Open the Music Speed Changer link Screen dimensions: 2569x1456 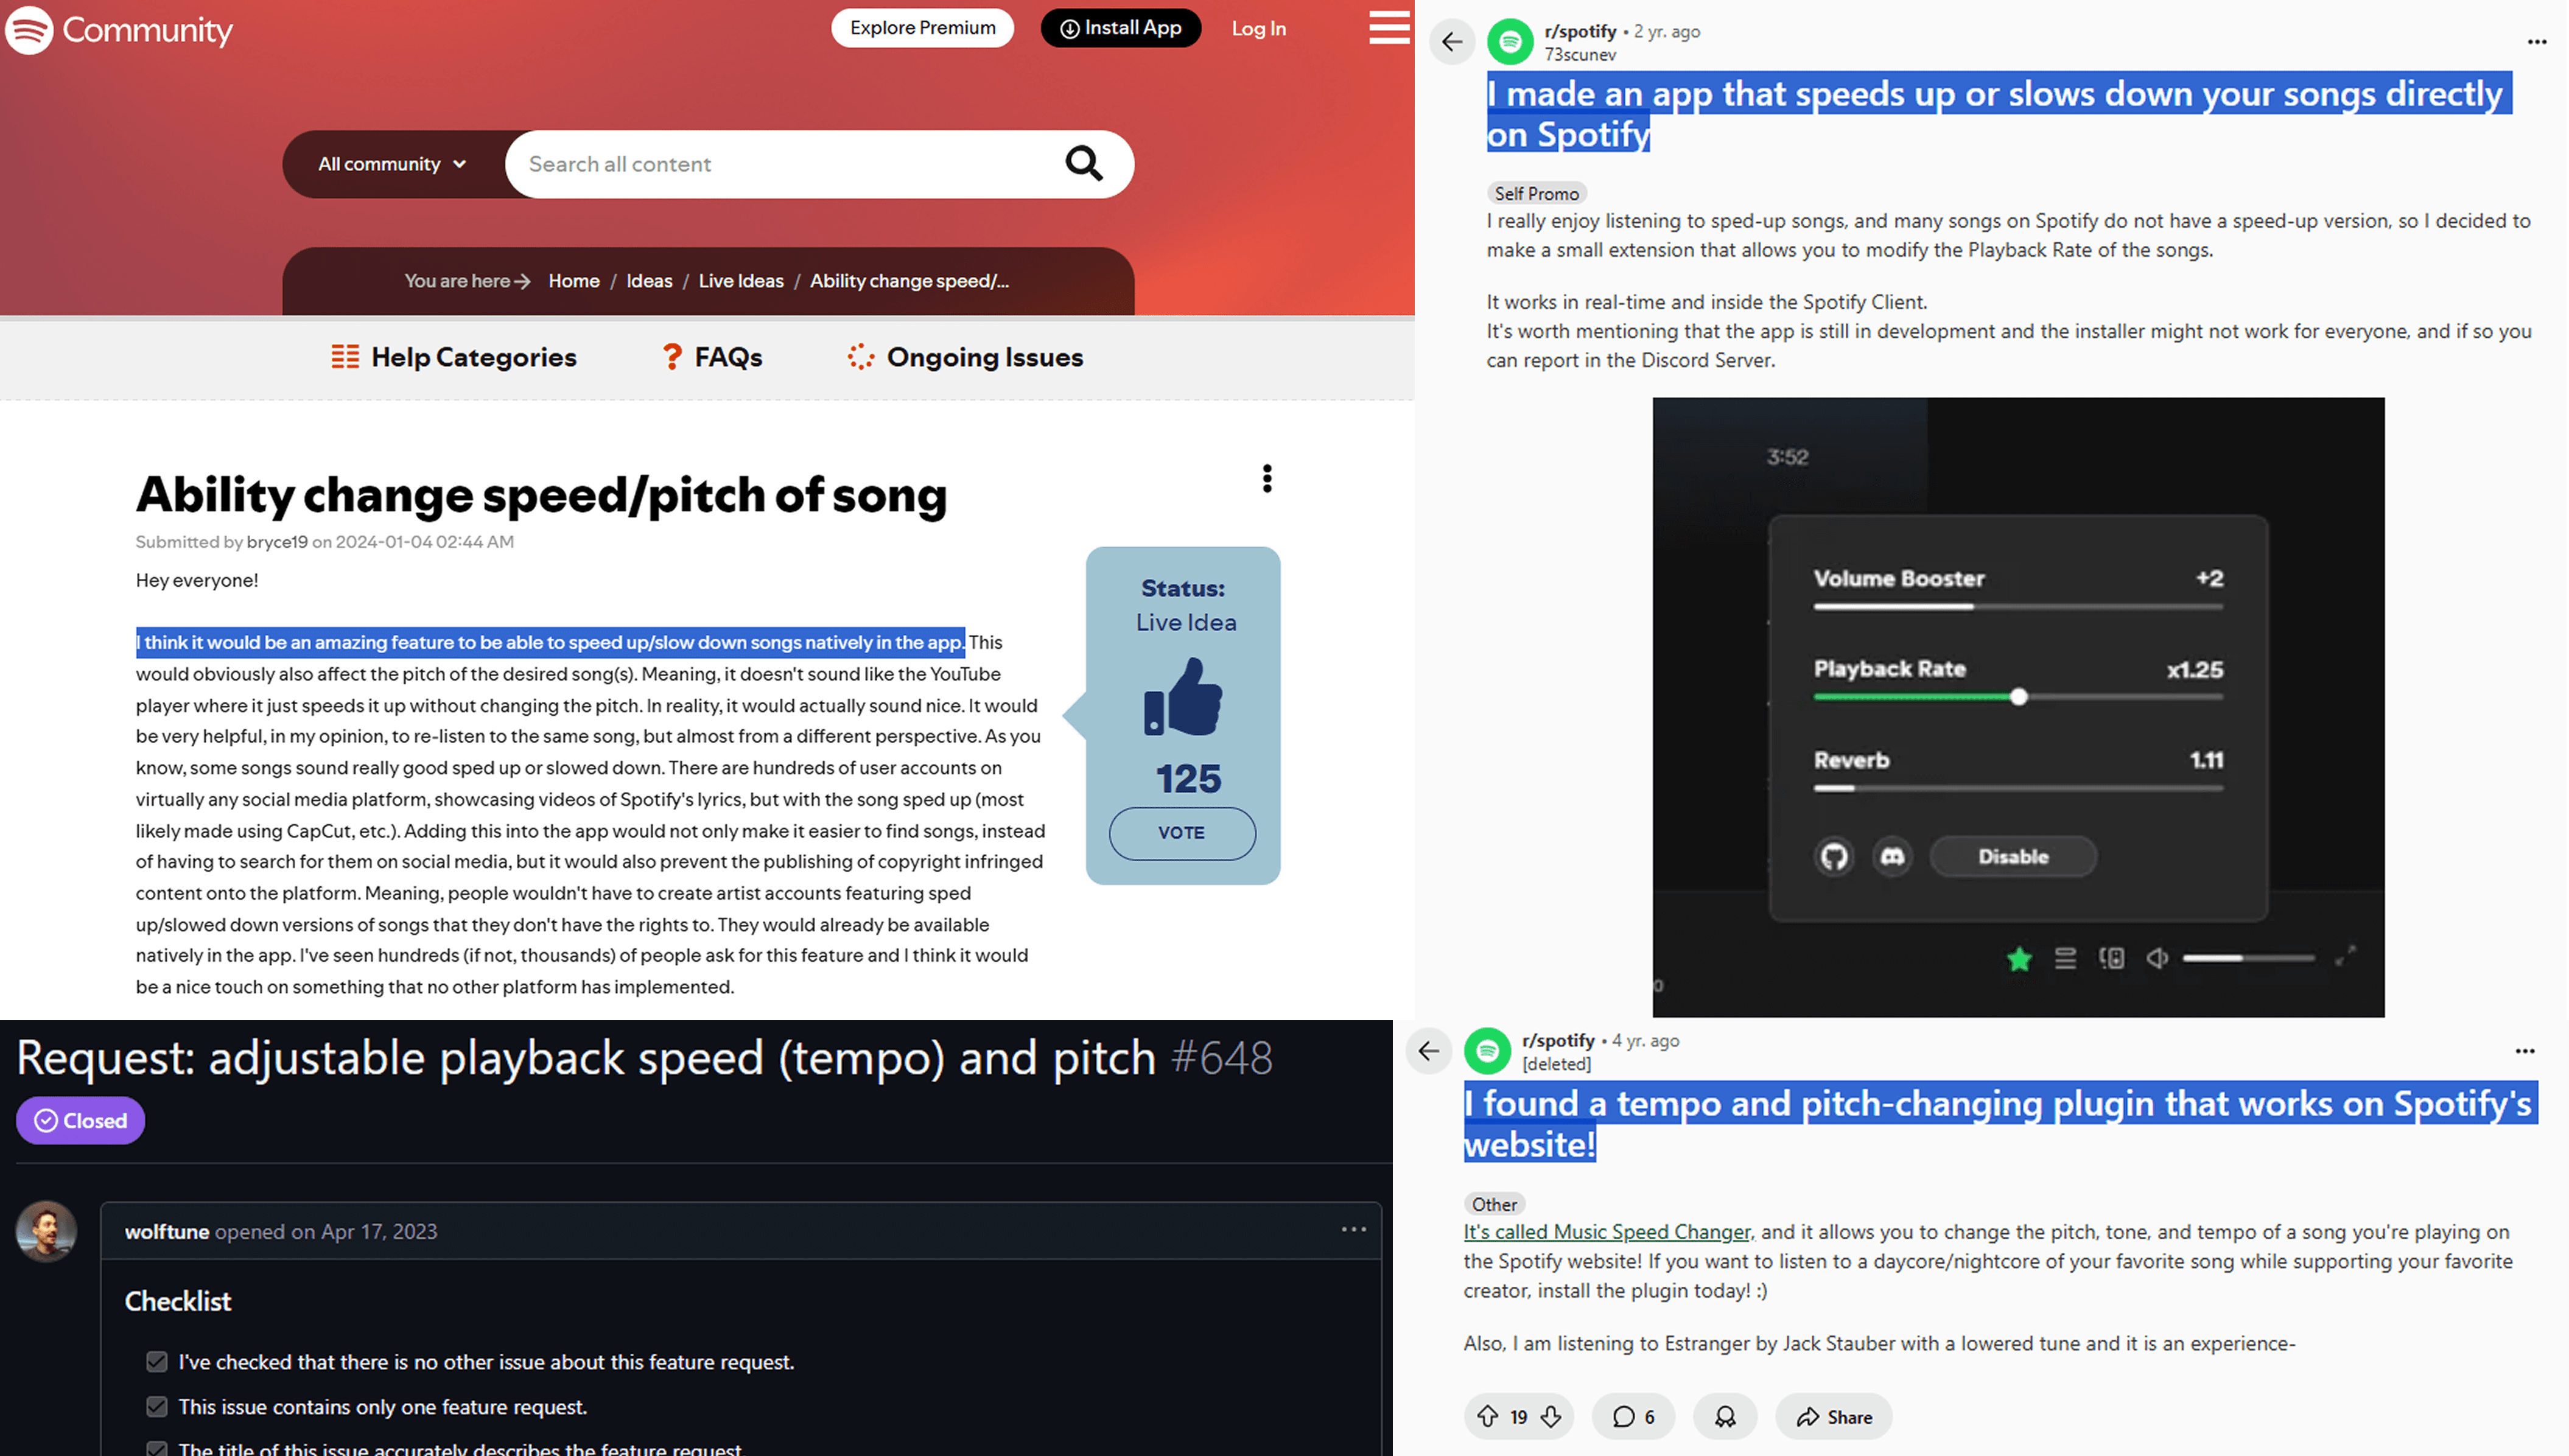click(x=1607, y=1232)
